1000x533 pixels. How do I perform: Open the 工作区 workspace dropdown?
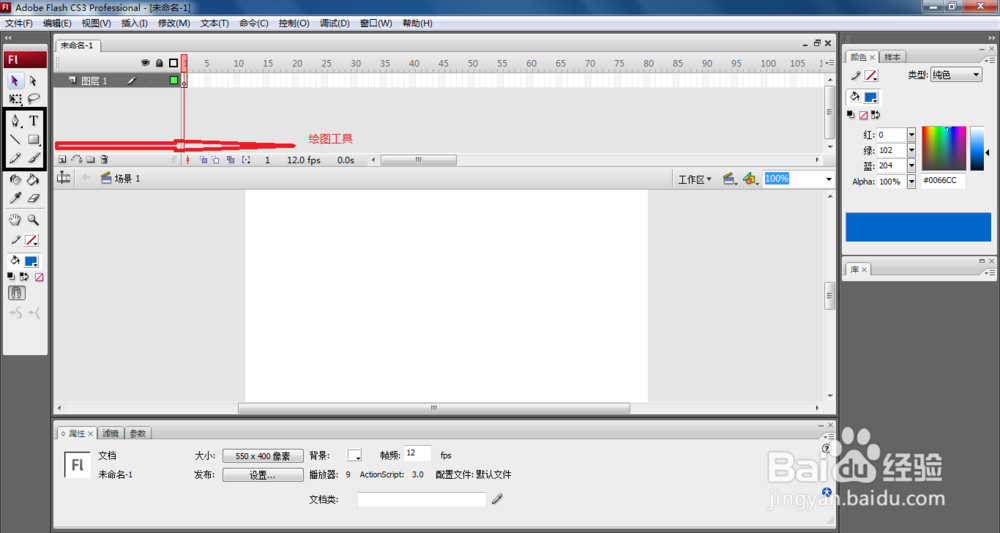tap(695, 180)
